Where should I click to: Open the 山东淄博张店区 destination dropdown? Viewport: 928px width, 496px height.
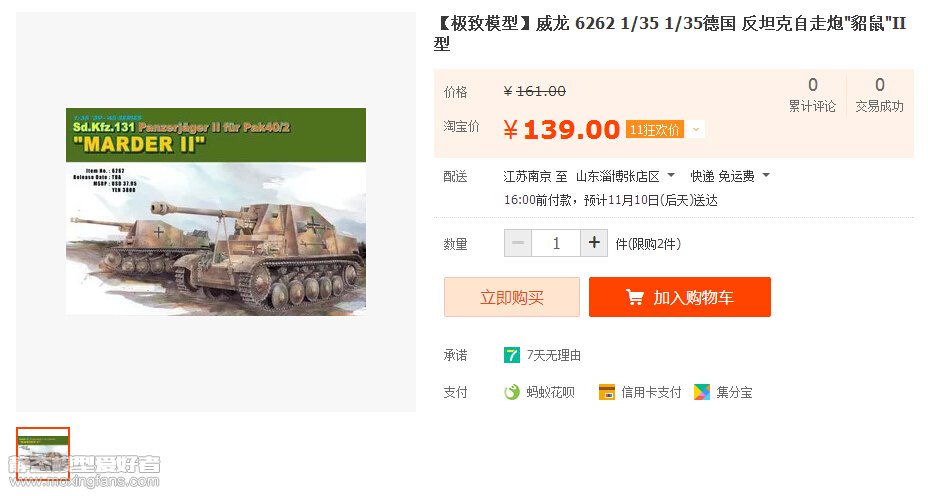625,176
